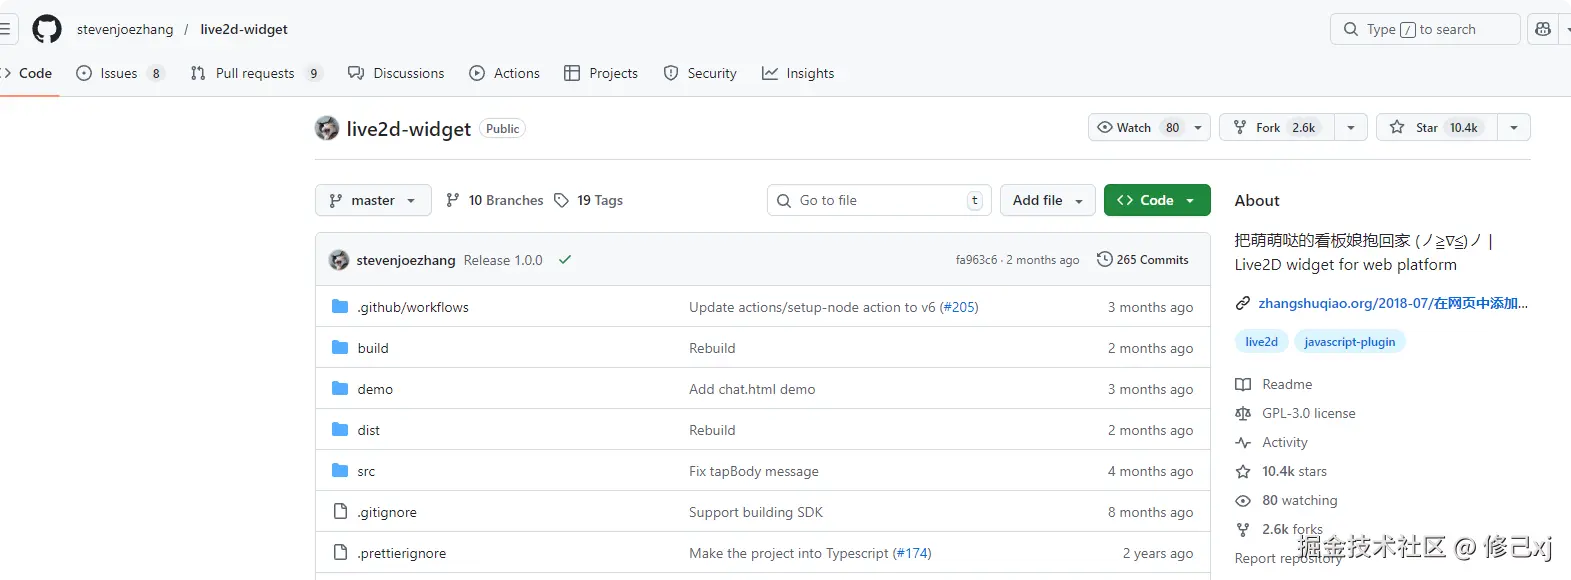
Task: Open the dist folder icon
Action: pyautogui.click(x=340, y=430)
